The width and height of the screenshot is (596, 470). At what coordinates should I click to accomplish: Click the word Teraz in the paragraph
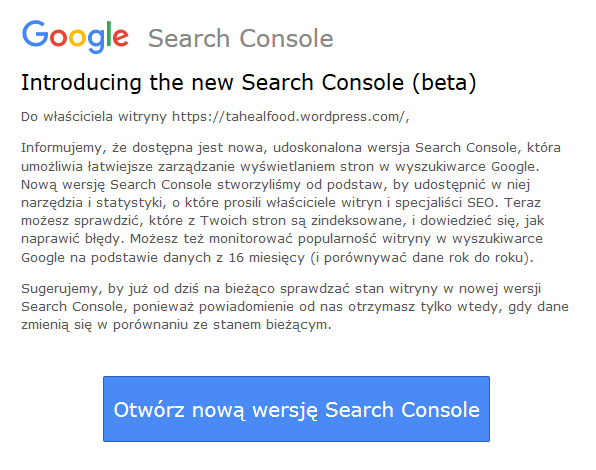[523, 203]
